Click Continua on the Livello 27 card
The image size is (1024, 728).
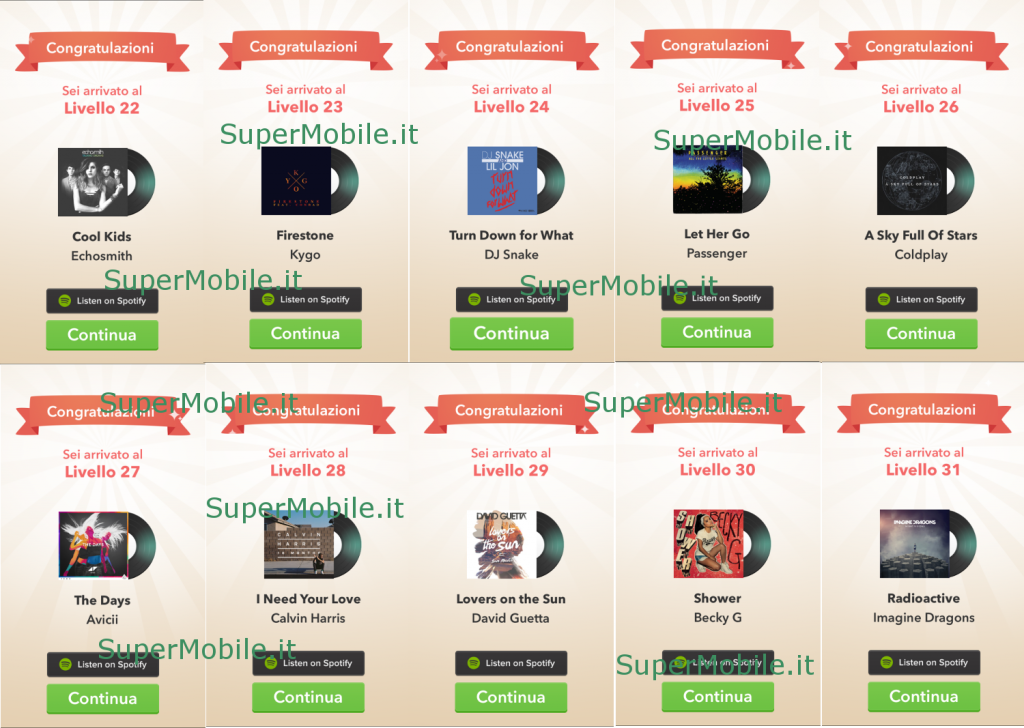(103, 699)
